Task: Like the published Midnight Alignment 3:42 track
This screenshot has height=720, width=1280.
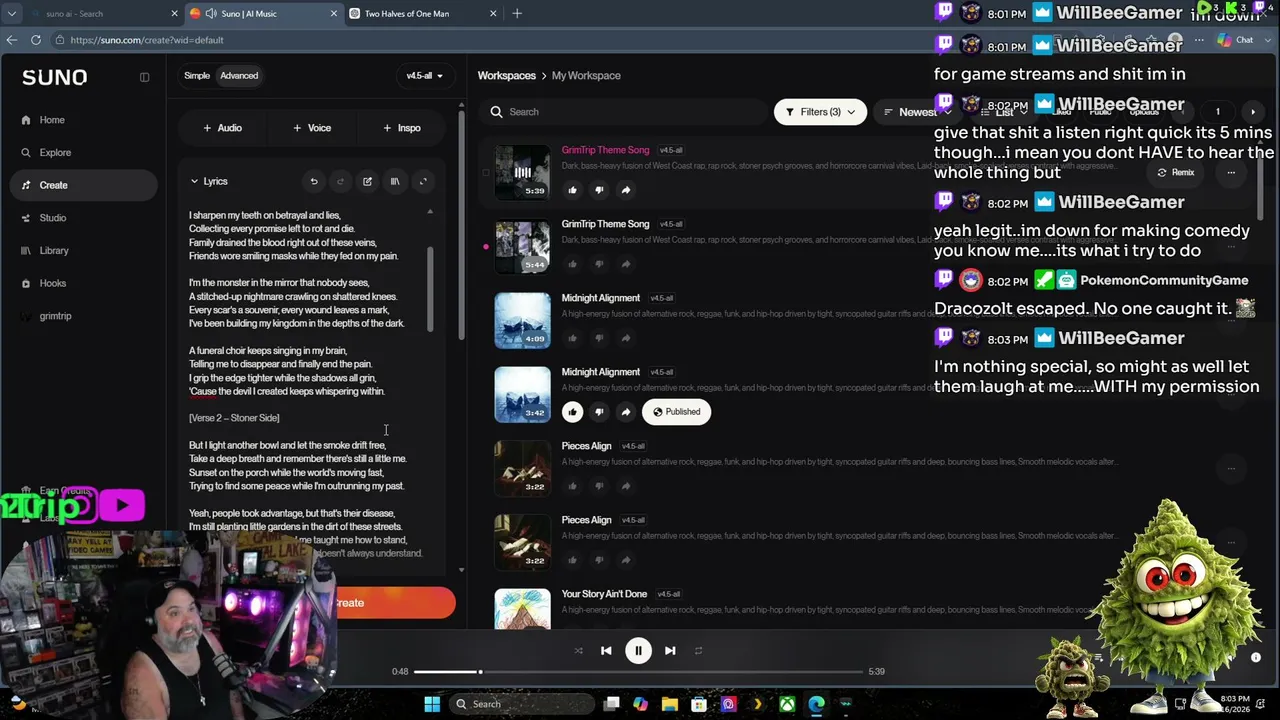Action: [x=572, y=412]
